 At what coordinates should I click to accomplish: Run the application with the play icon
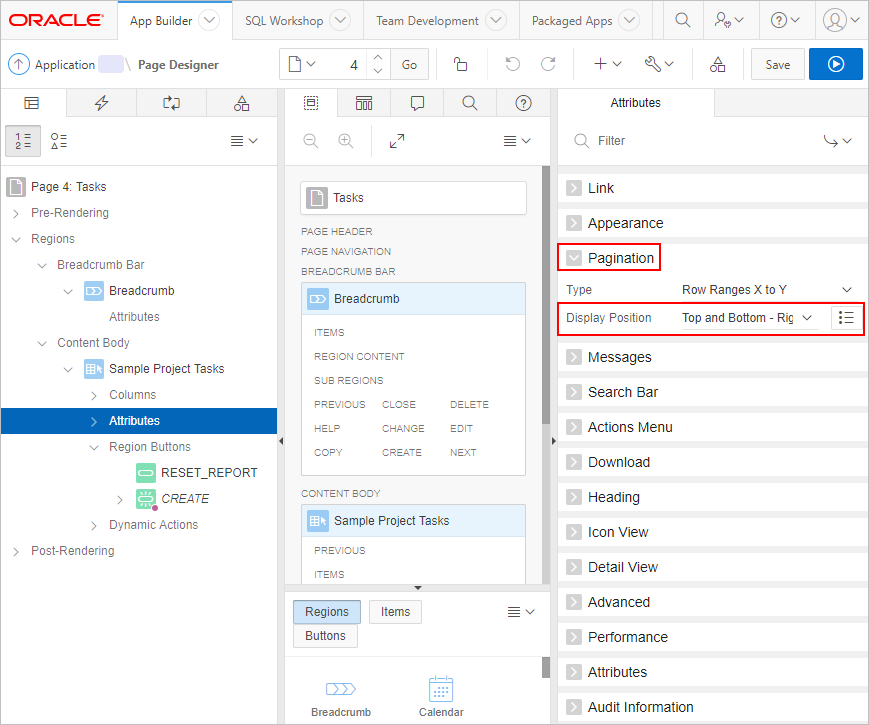tap(836, 63)
